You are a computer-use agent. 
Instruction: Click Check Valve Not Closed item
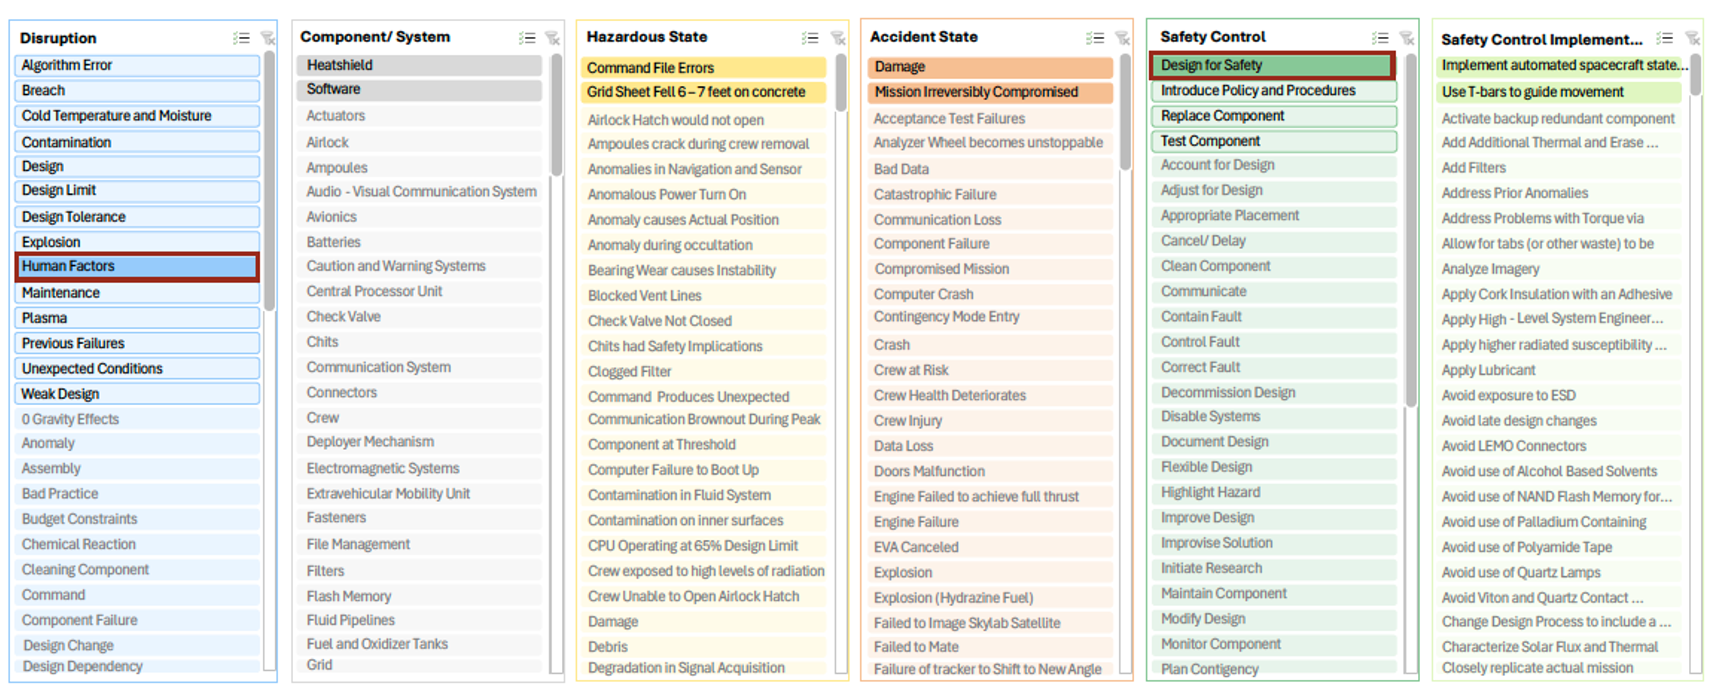tap(704, 321)
